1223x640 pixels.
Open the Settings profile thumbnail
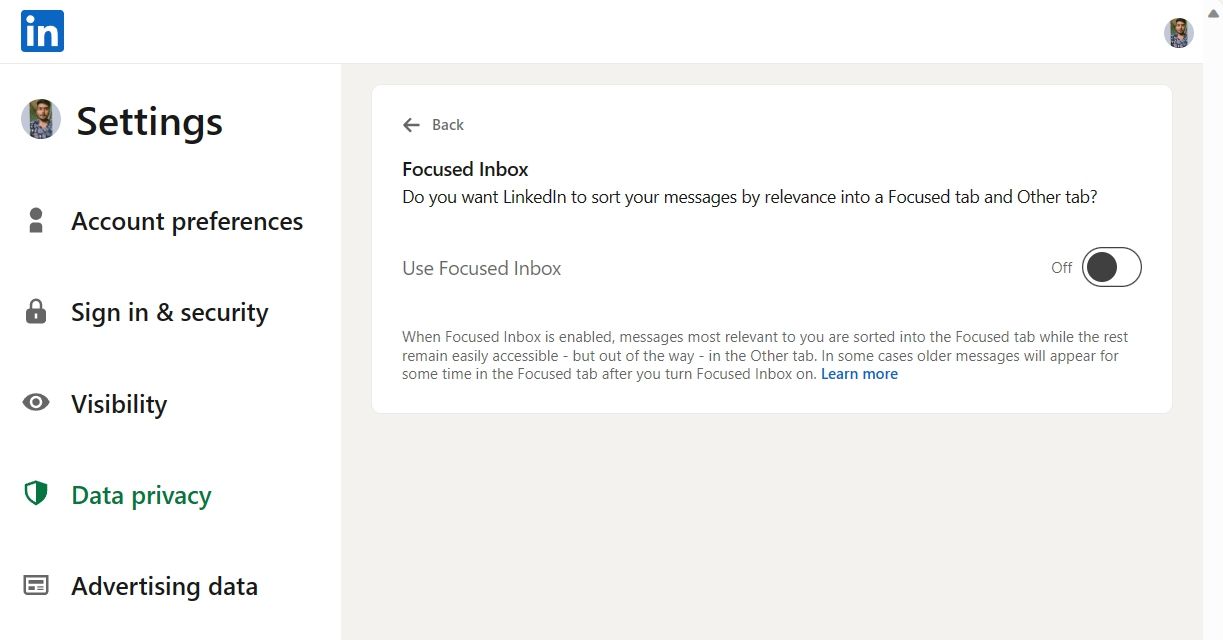[39, 120]
